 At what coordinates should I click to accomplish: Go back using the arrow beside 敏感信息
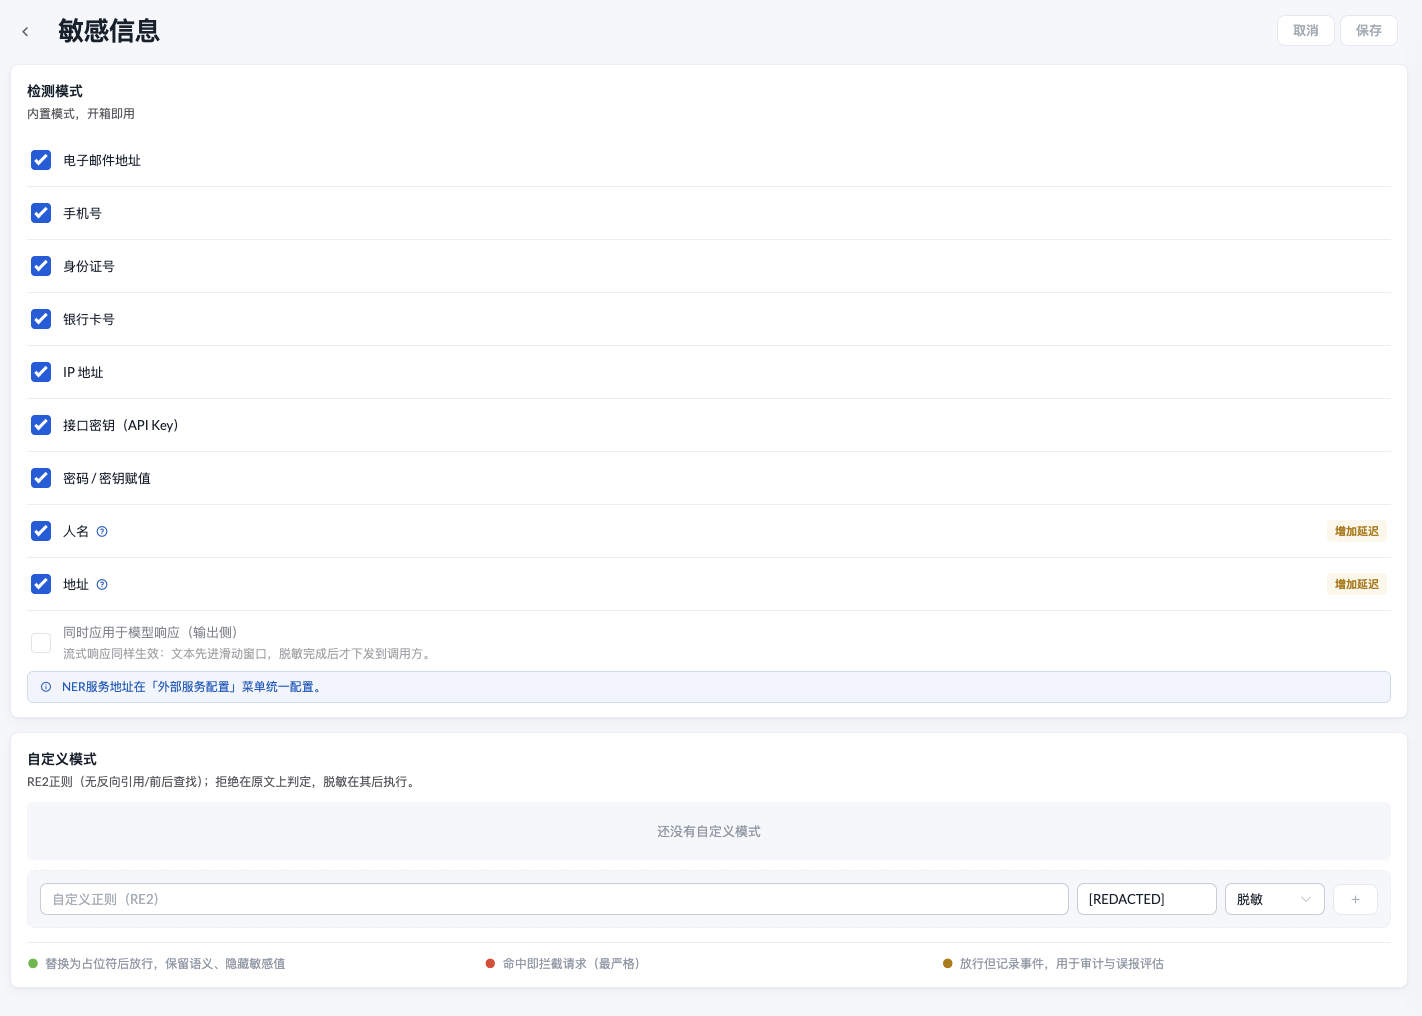pos(25,32)
